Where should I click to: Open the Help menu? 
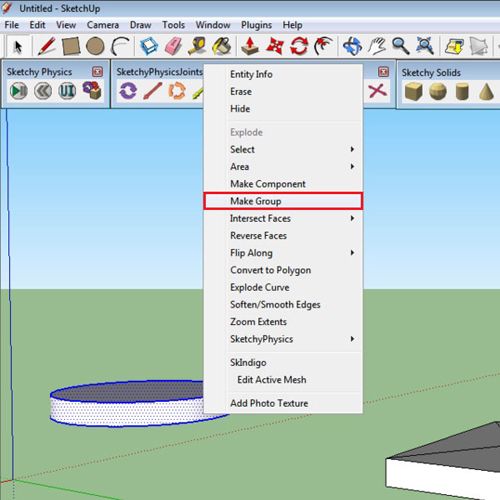pos(292,25)
